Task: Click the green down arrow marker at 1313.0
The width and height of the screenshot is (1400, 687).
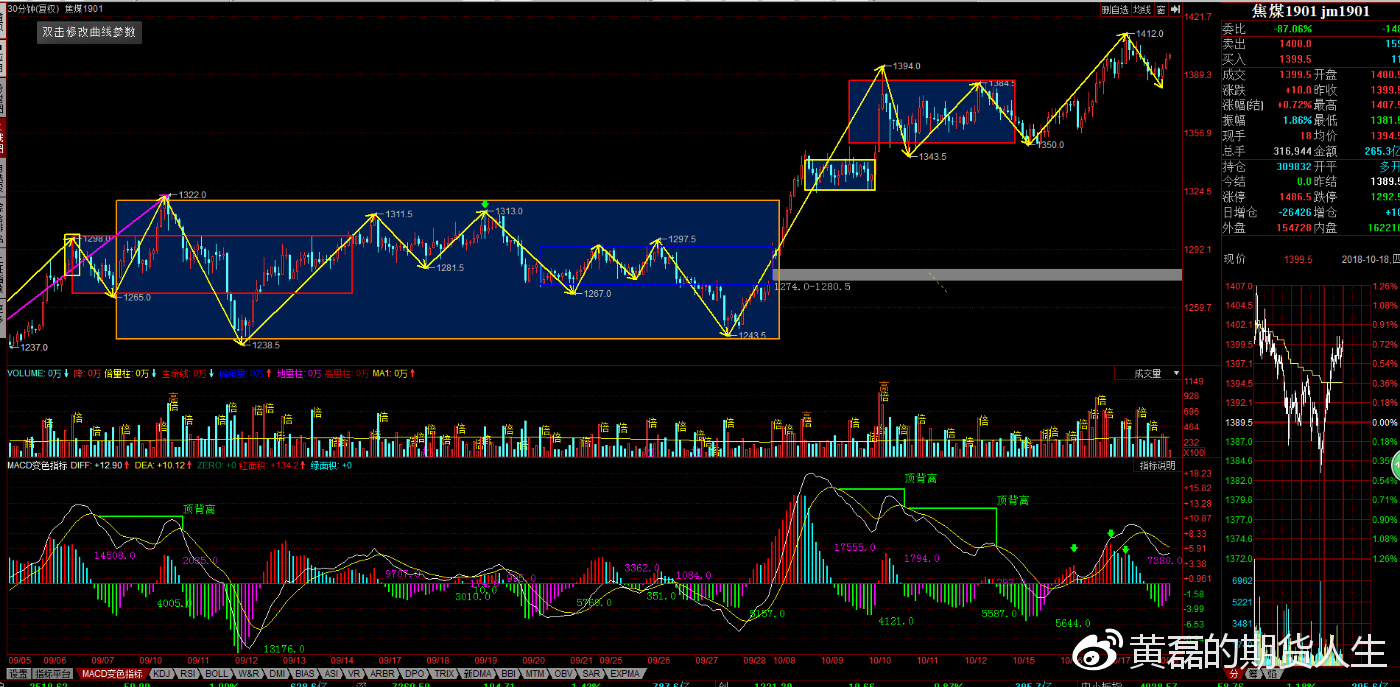Action: [x=485, y=204]
